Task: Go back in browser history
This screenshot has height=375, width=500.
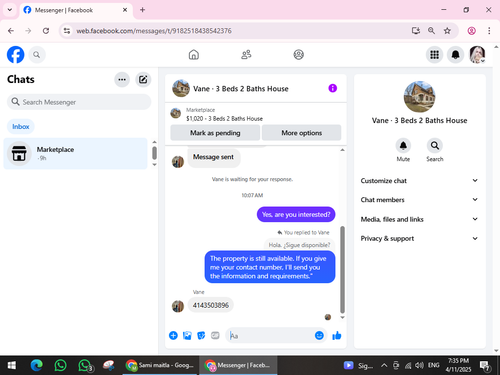Action: click(11, 31)
